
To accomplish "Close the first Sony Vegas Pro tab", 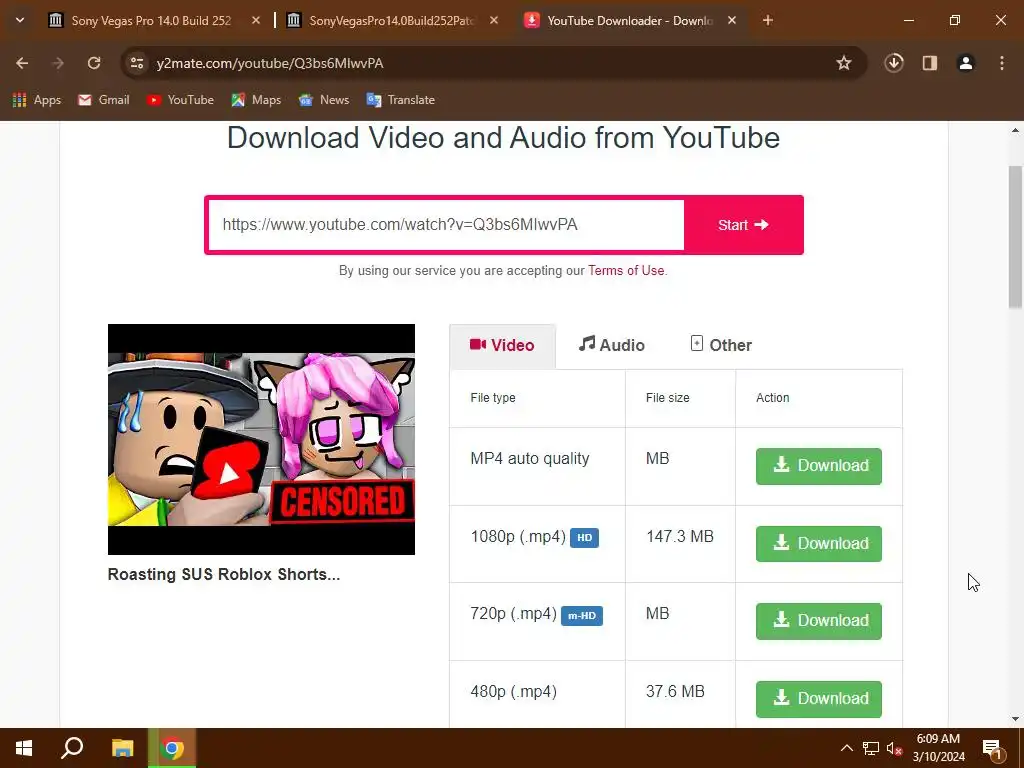I will (x=256, y=21).
